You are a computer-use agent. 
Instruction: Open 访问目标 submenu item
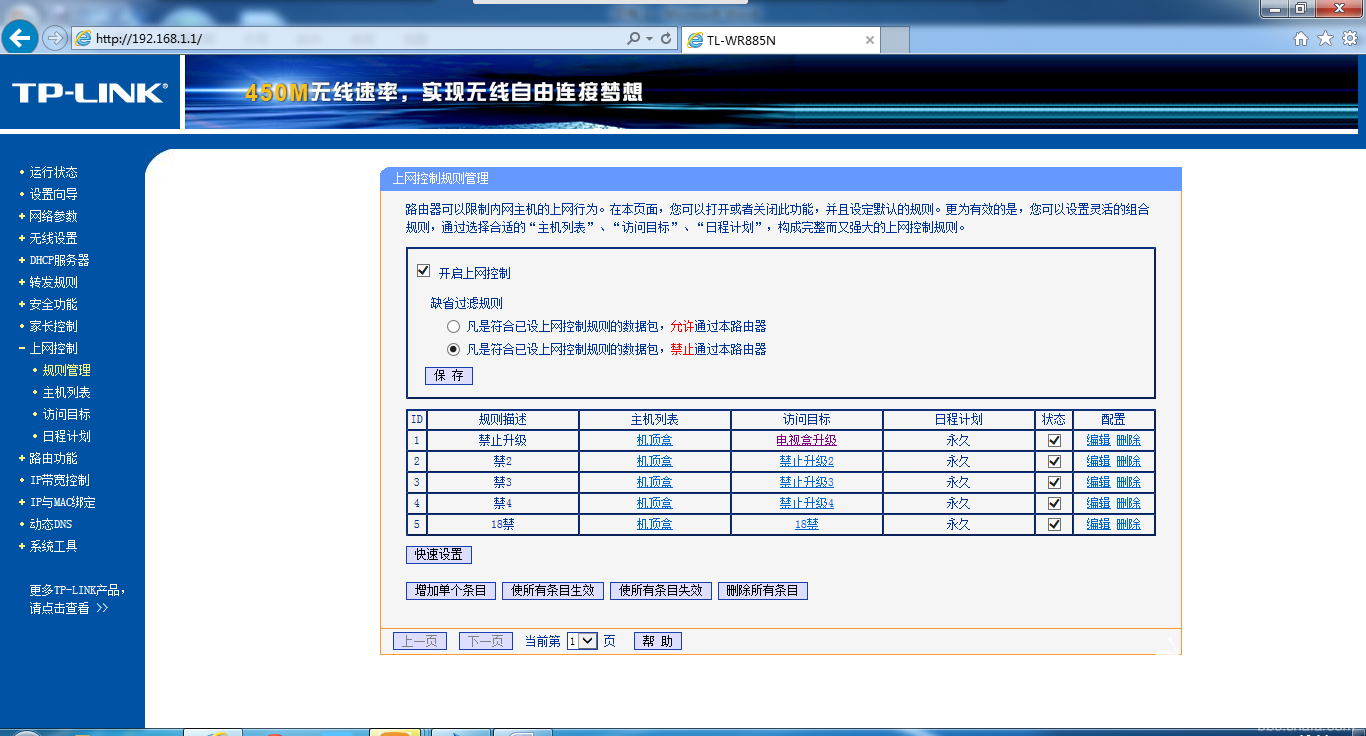point(66,414)
